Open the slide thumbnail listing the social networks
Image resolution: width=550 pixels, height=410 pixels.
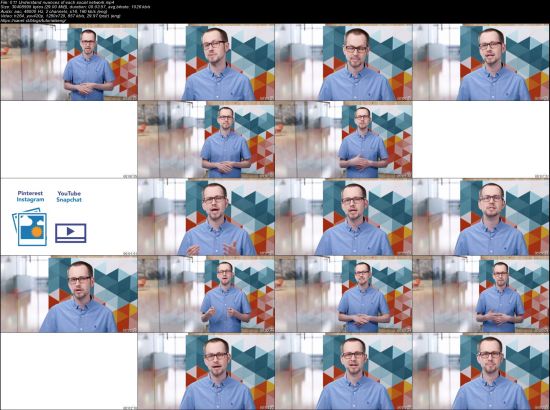69,217
